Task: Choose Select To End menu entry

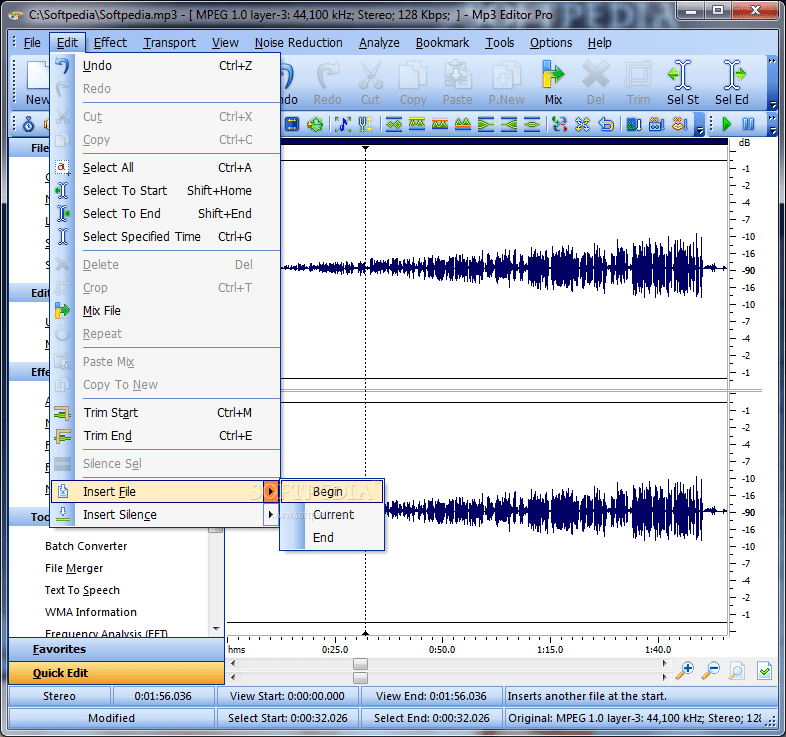Action: tap(165, 214)
